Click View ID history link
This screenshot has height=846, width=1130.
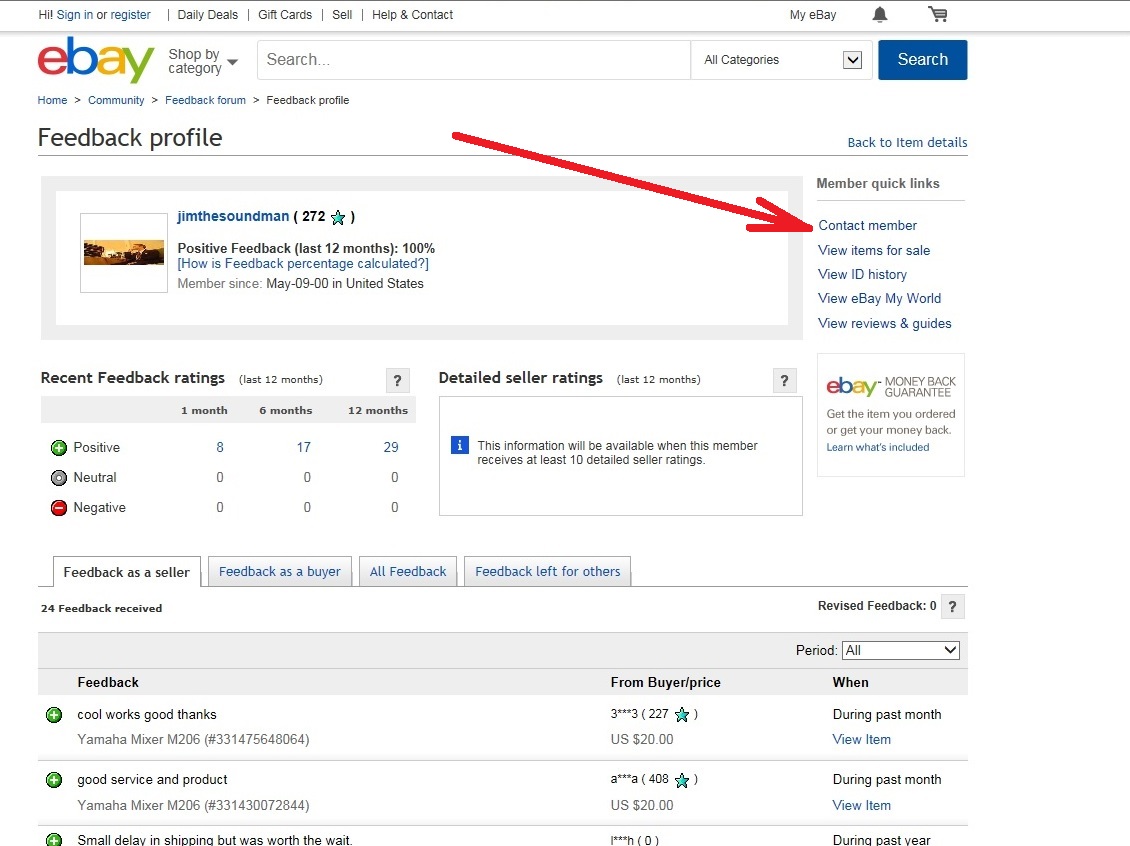(863, 275)
